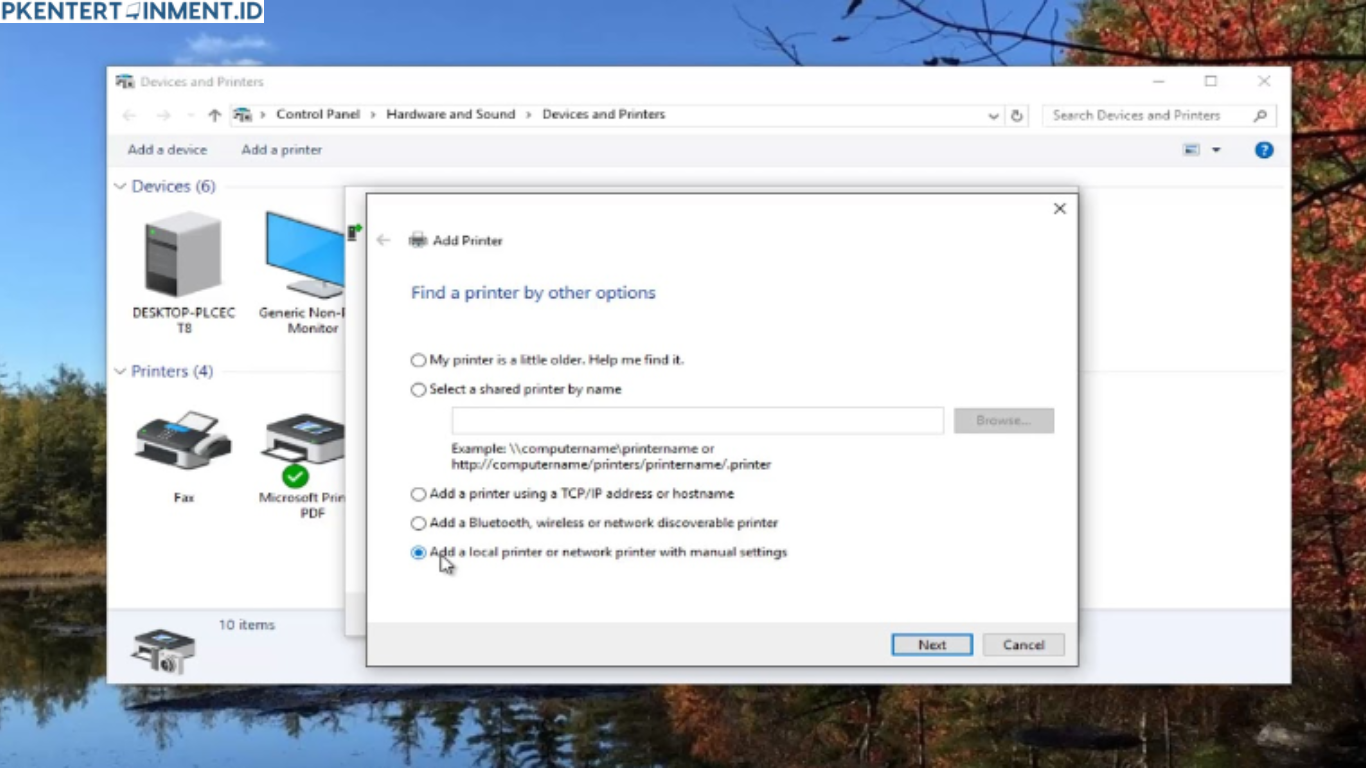Choose the Bluetooth, wireless or network printer option
The width and height of the screenshot is (1366, 768).
pos(418,523)
